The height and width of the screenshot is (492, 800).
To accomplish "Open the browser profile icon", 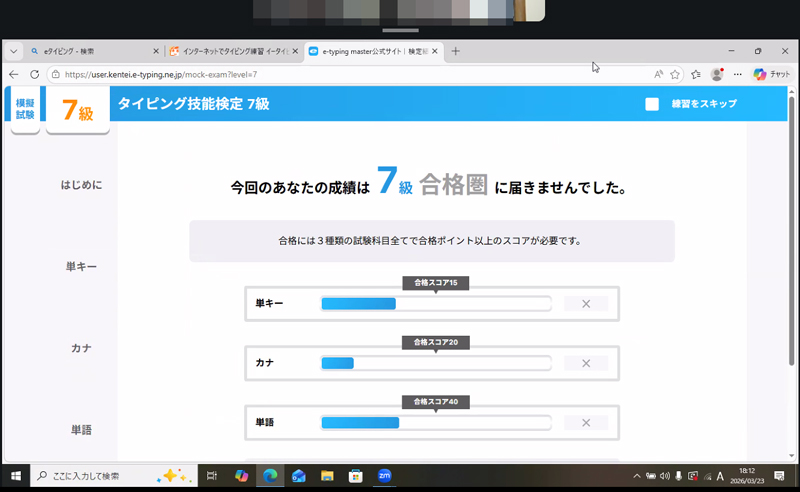I will coord(717,74).
